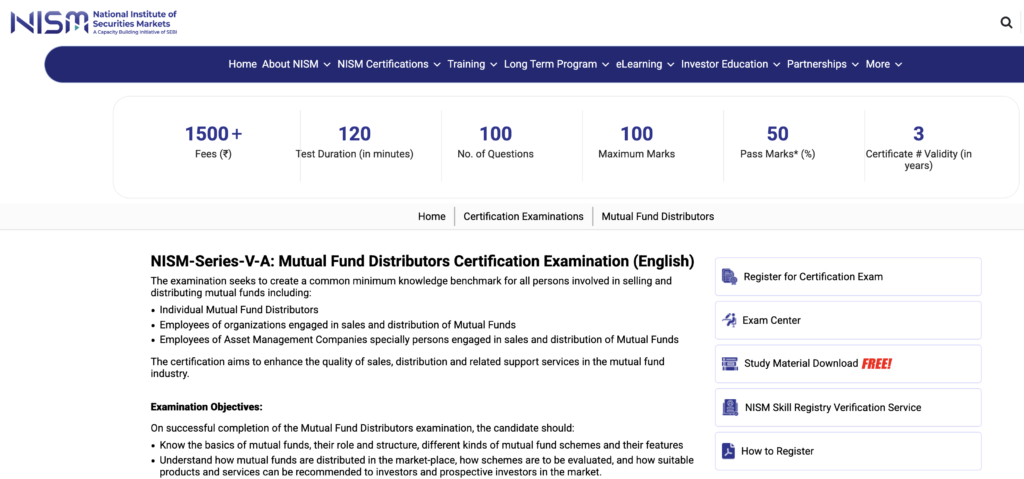The width and height of the screenshot is (1024, 479).
Task: Open Certification Examinations breadcrumb link
Action: click(523, 216)
